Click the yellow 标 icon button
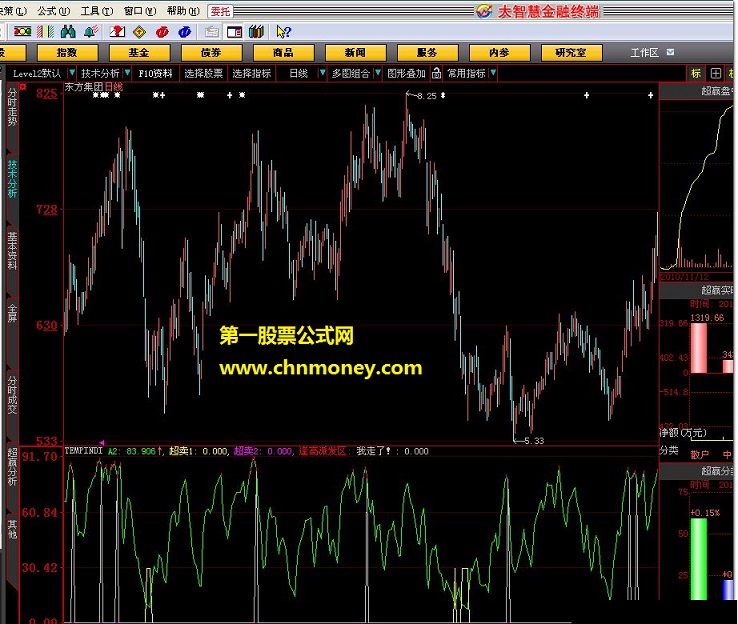 [696, 73]
